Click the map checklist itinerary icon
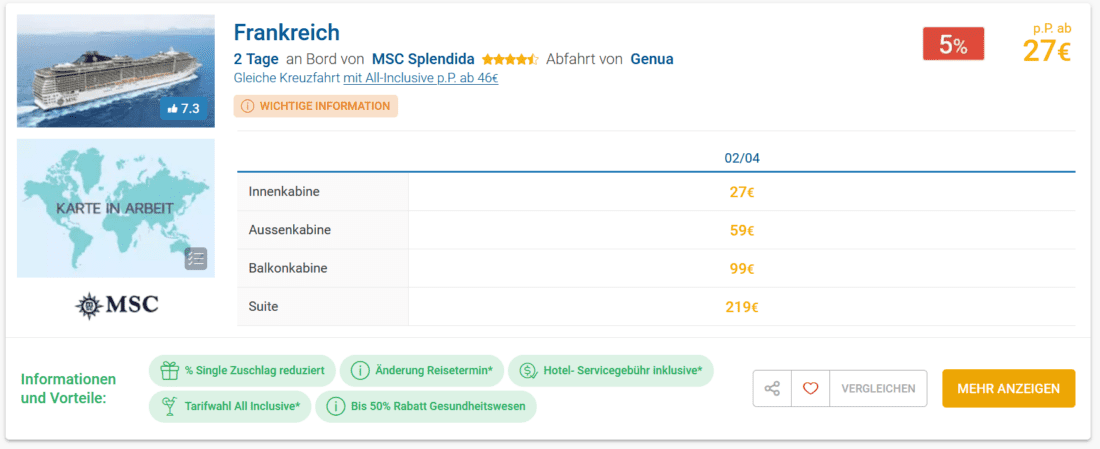 pyautogui.click(x=196, y=259)
